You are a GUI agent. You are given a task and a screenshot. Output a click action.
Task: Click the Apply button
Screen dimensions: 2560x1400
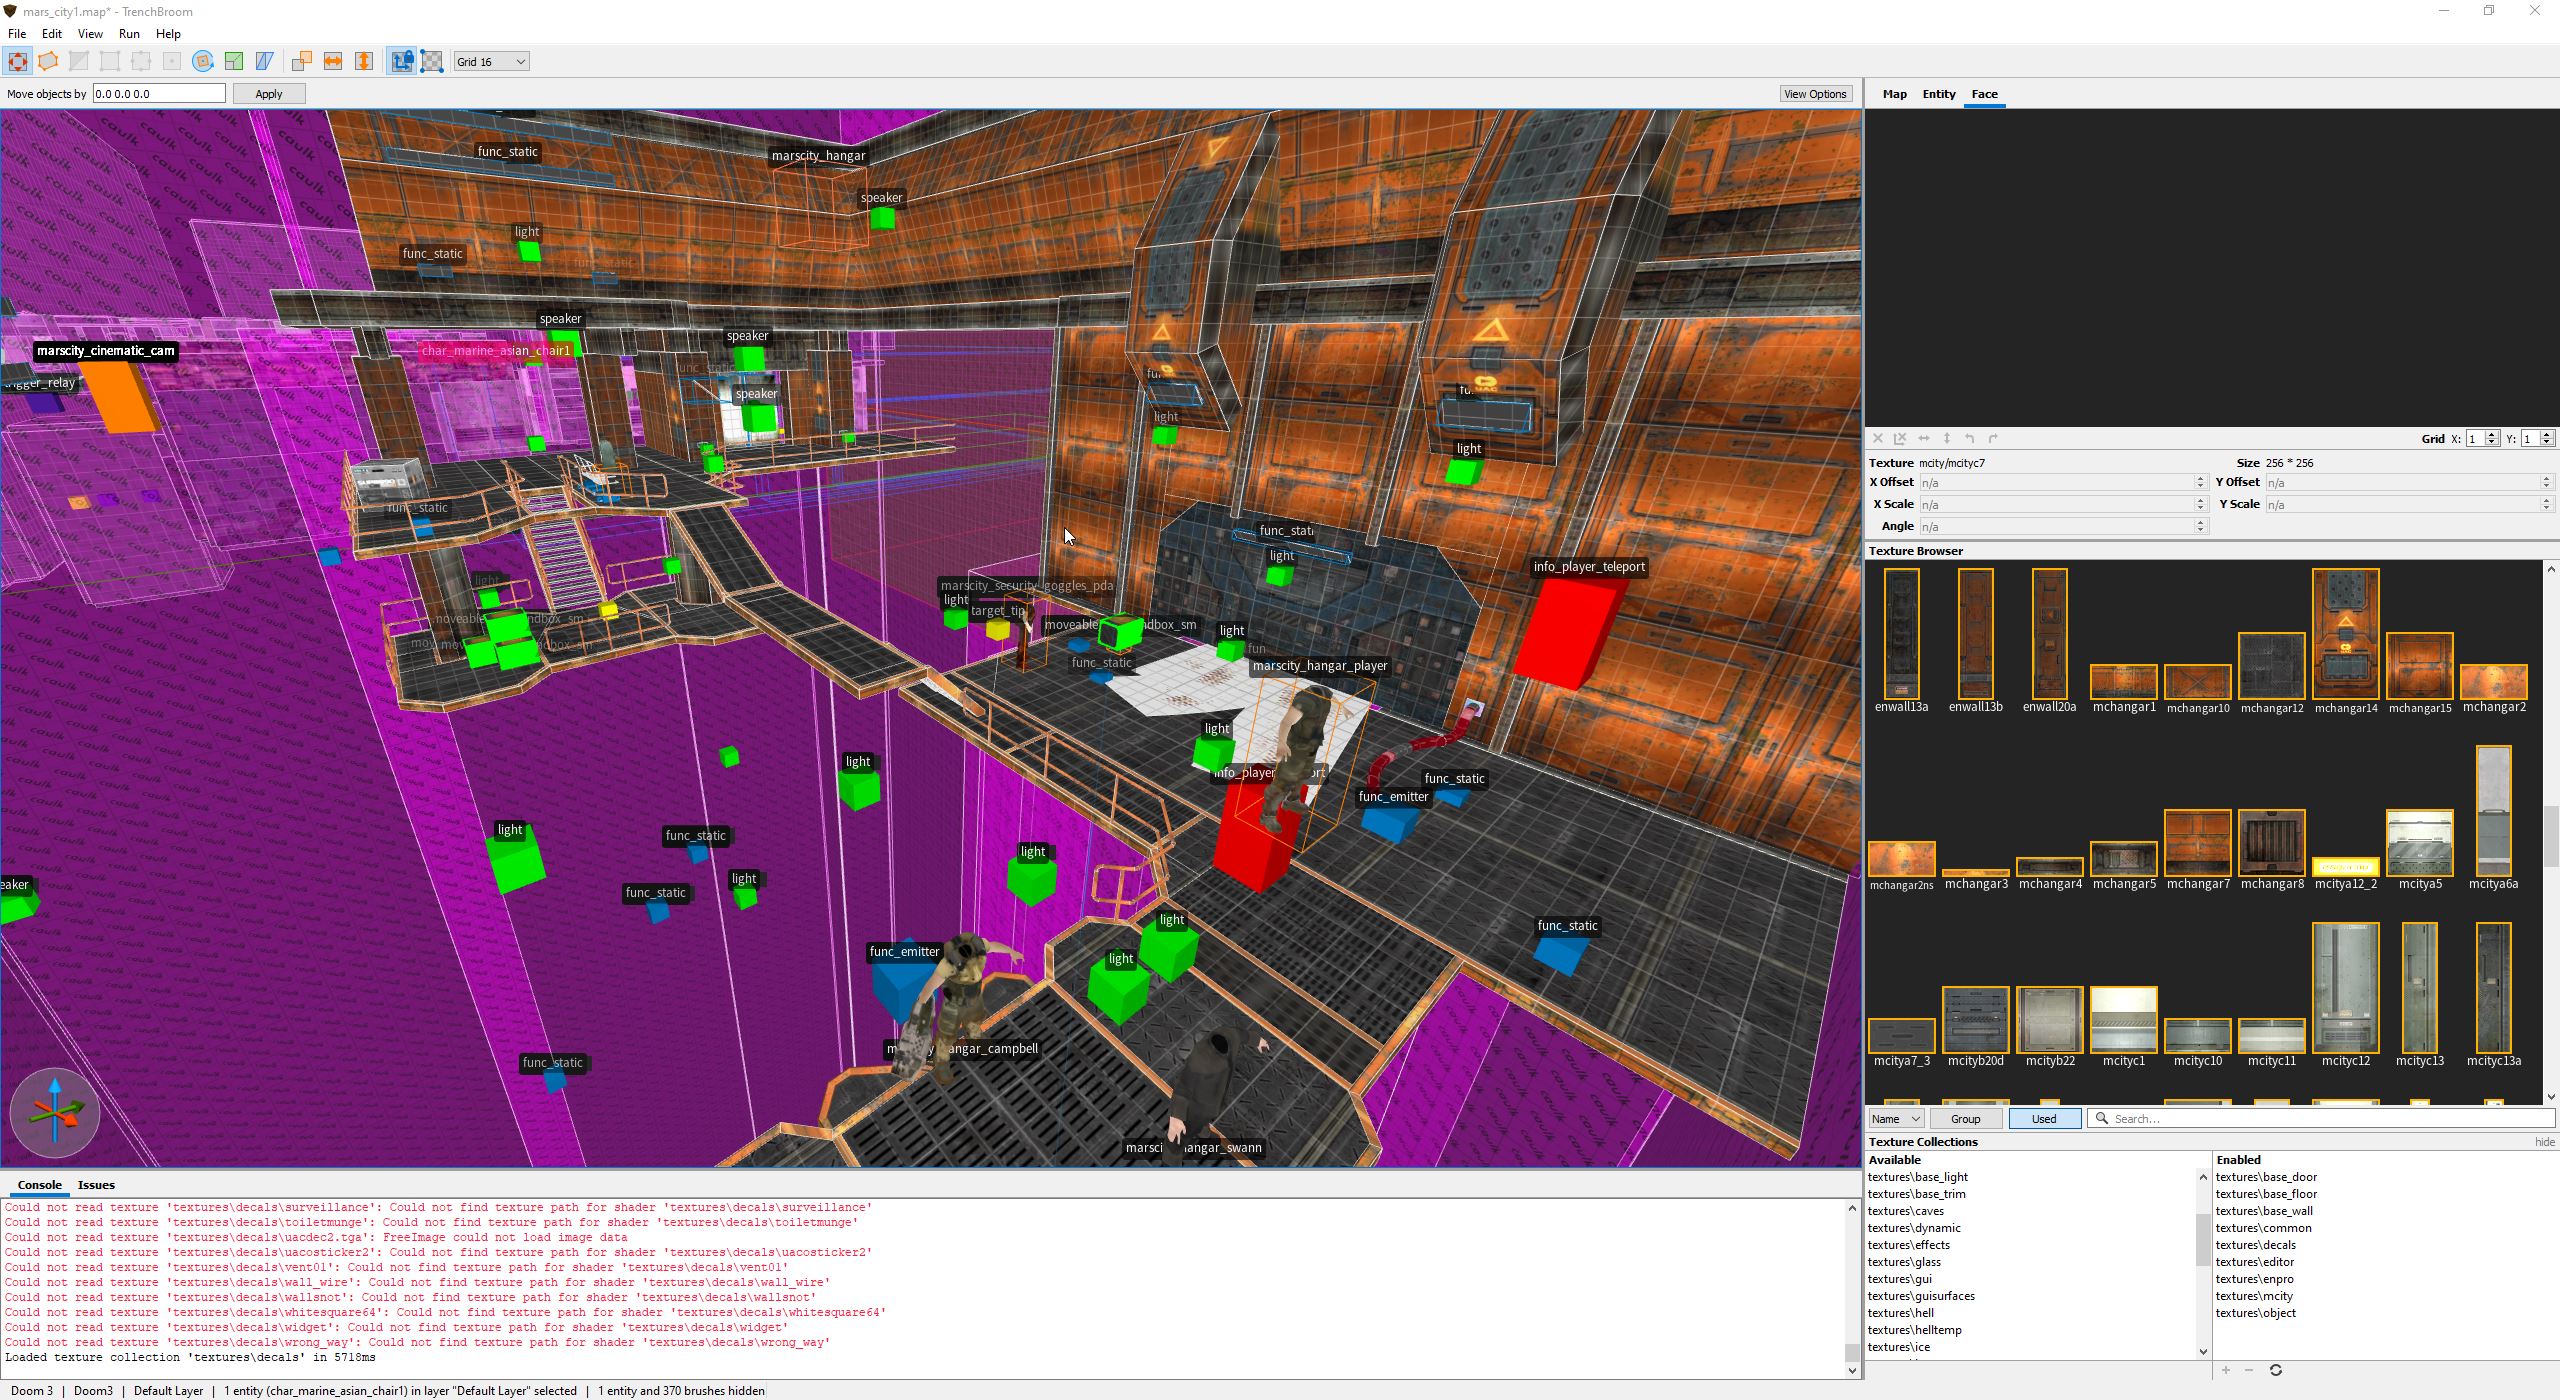pos(268,94)
